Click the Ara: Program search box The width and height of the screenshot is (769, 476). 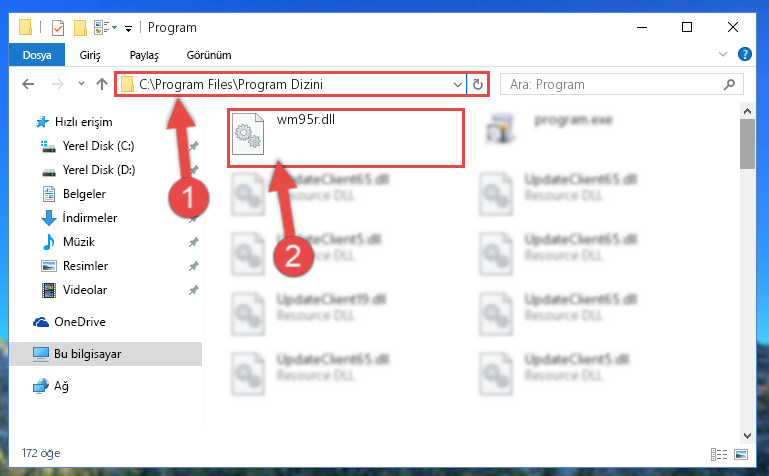(x=621, y=84)
